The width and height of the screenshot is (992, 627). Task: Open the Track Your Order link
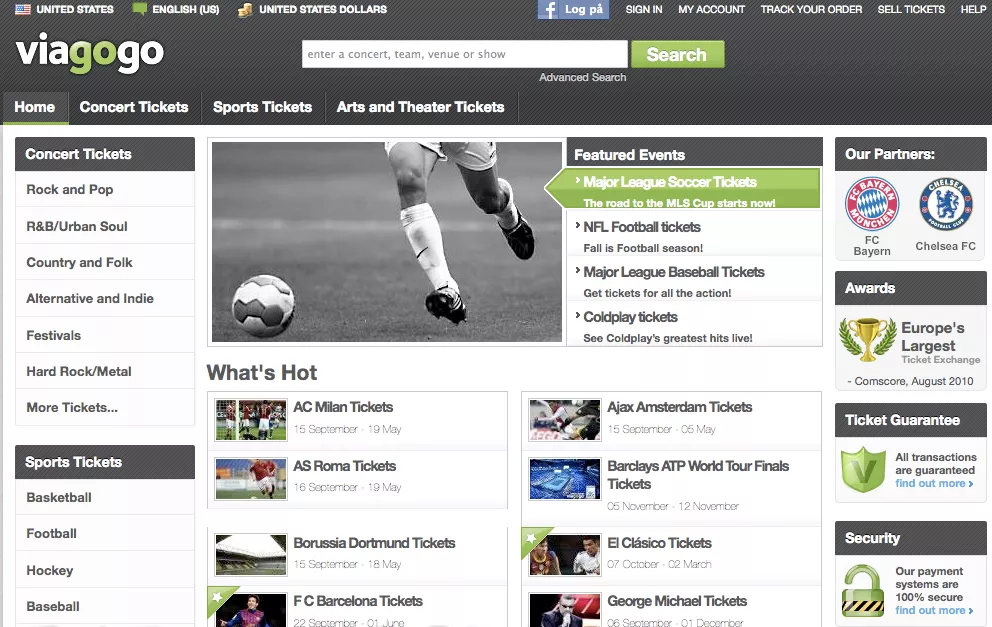(811, 10)
